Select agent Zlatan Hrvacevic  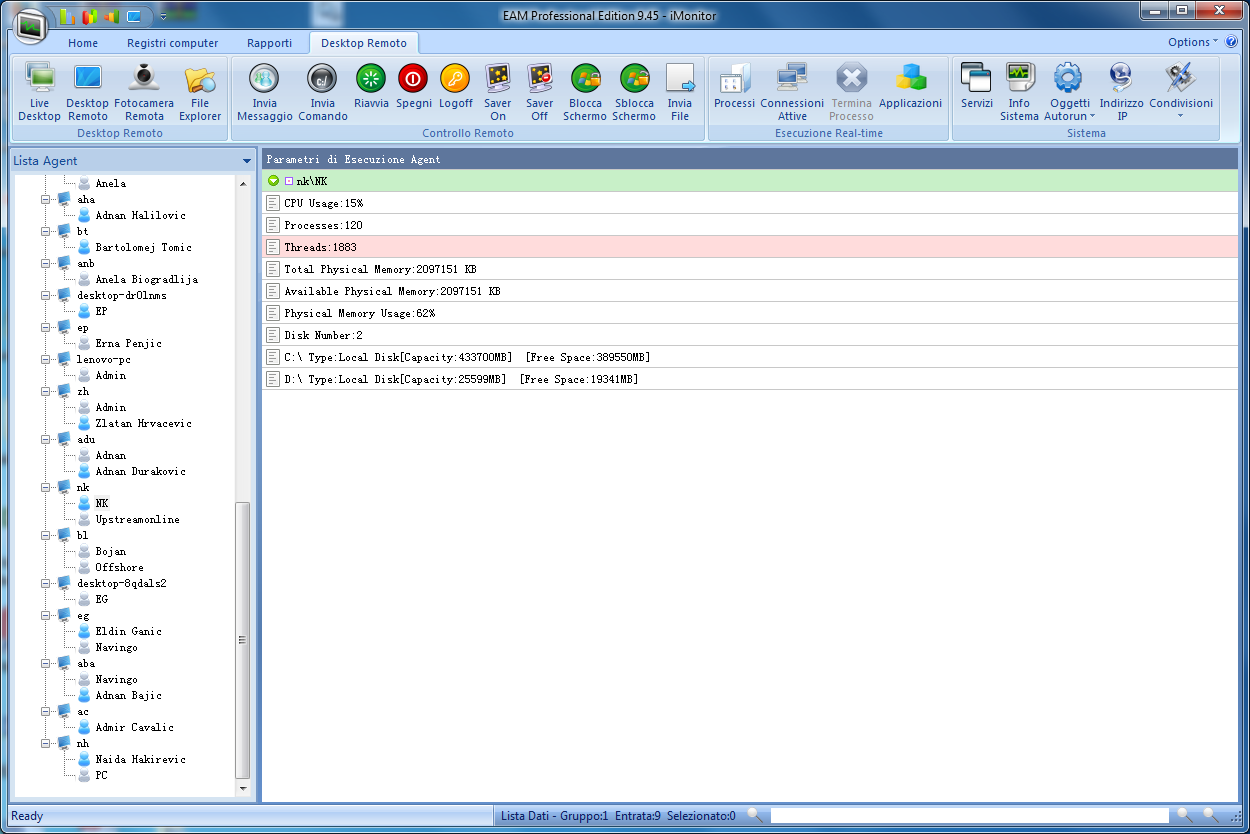coord(143,423)
